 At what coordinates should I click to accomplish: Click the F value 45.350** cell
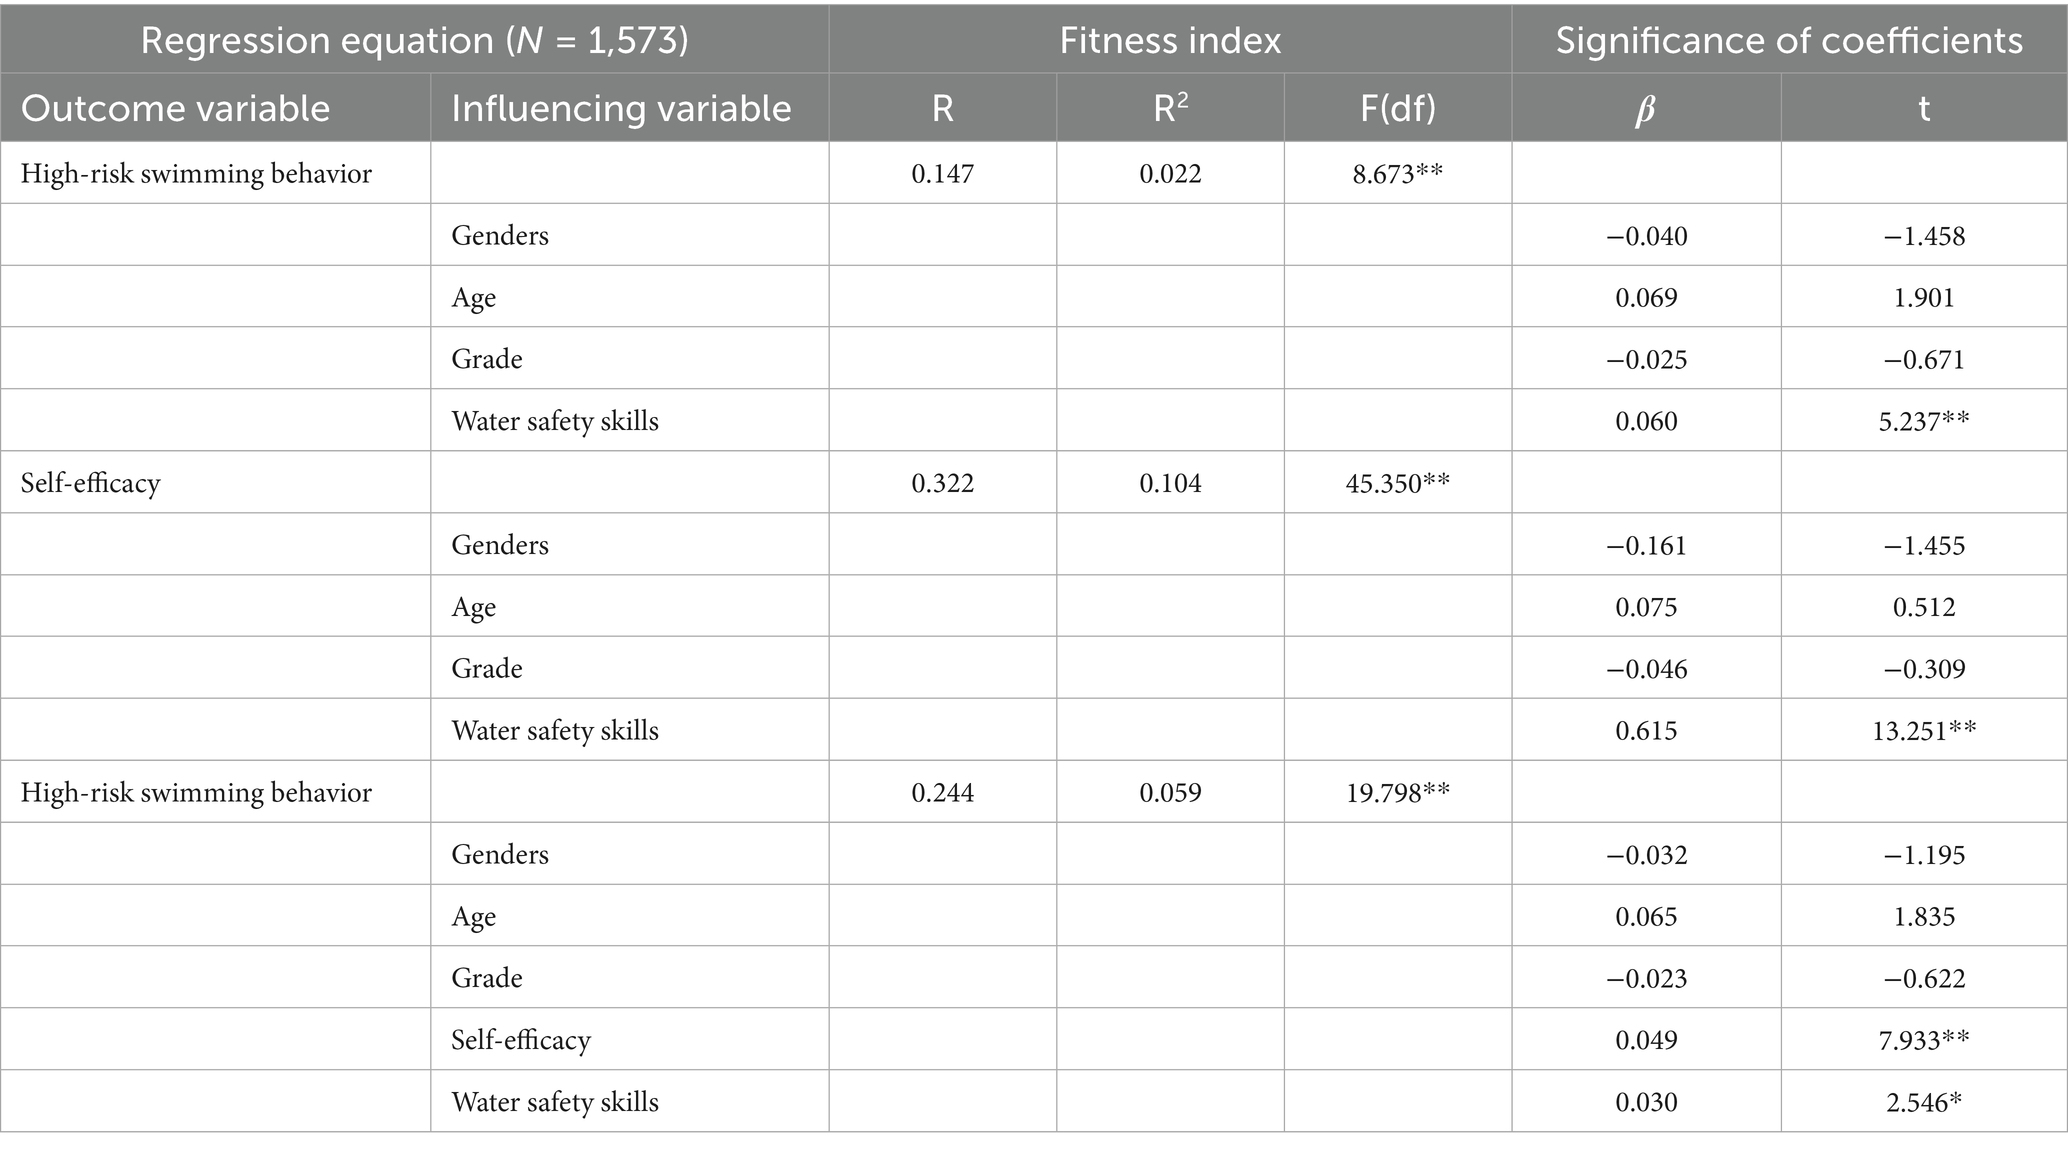click(1397, 483)
